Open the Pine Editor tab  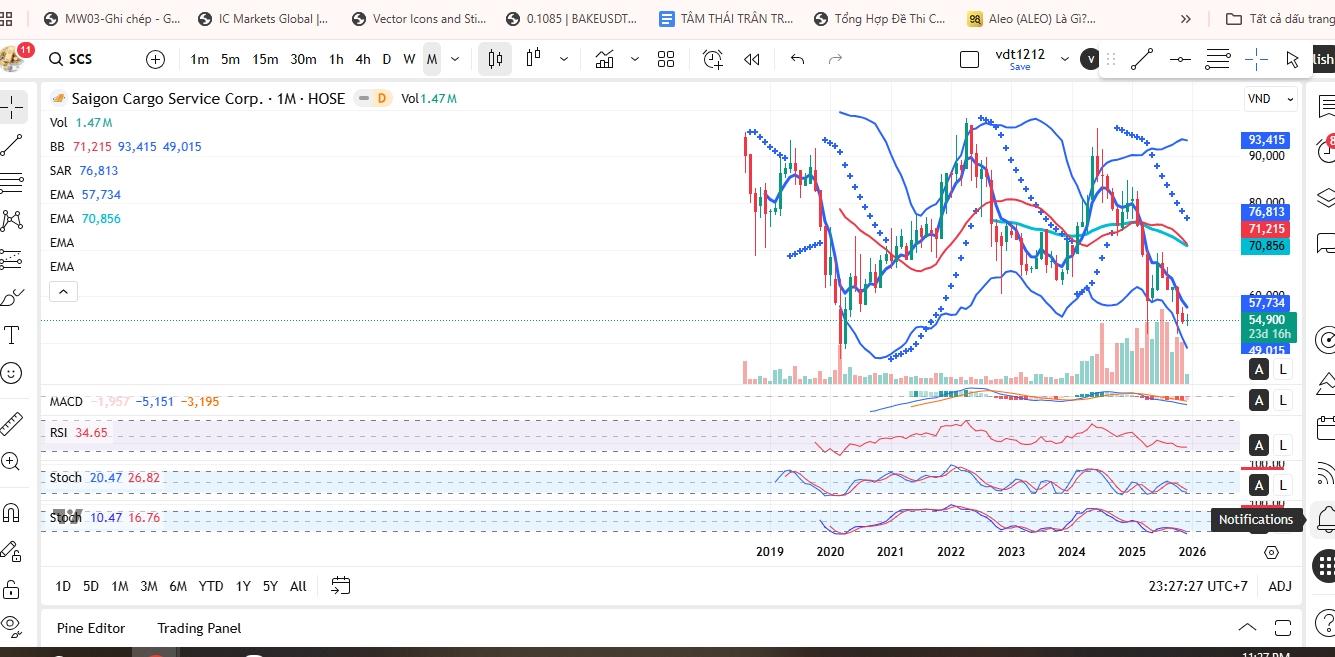click(91, 628)
